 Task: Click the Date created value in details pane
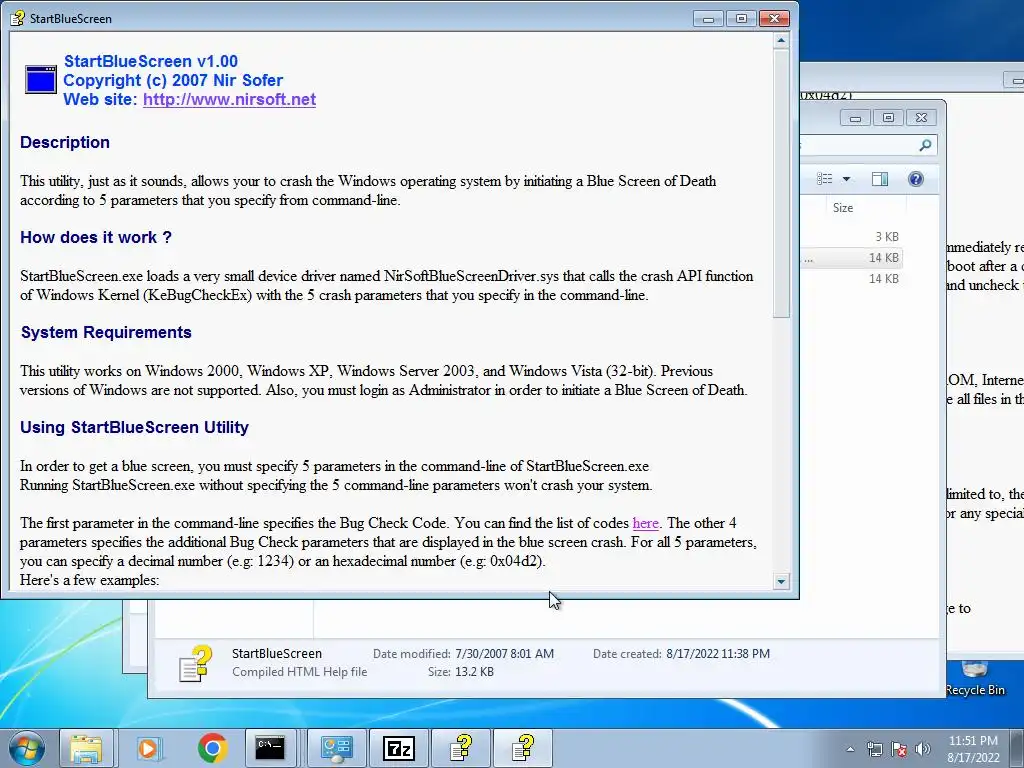click(718, 653)
